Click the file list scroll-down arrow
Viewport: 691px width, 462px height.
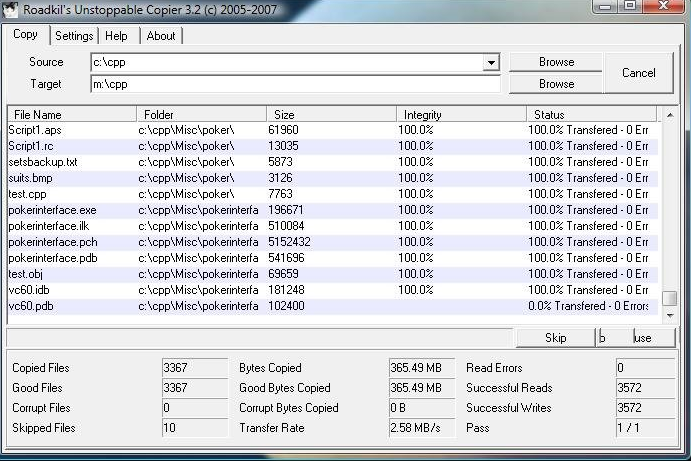670,315
